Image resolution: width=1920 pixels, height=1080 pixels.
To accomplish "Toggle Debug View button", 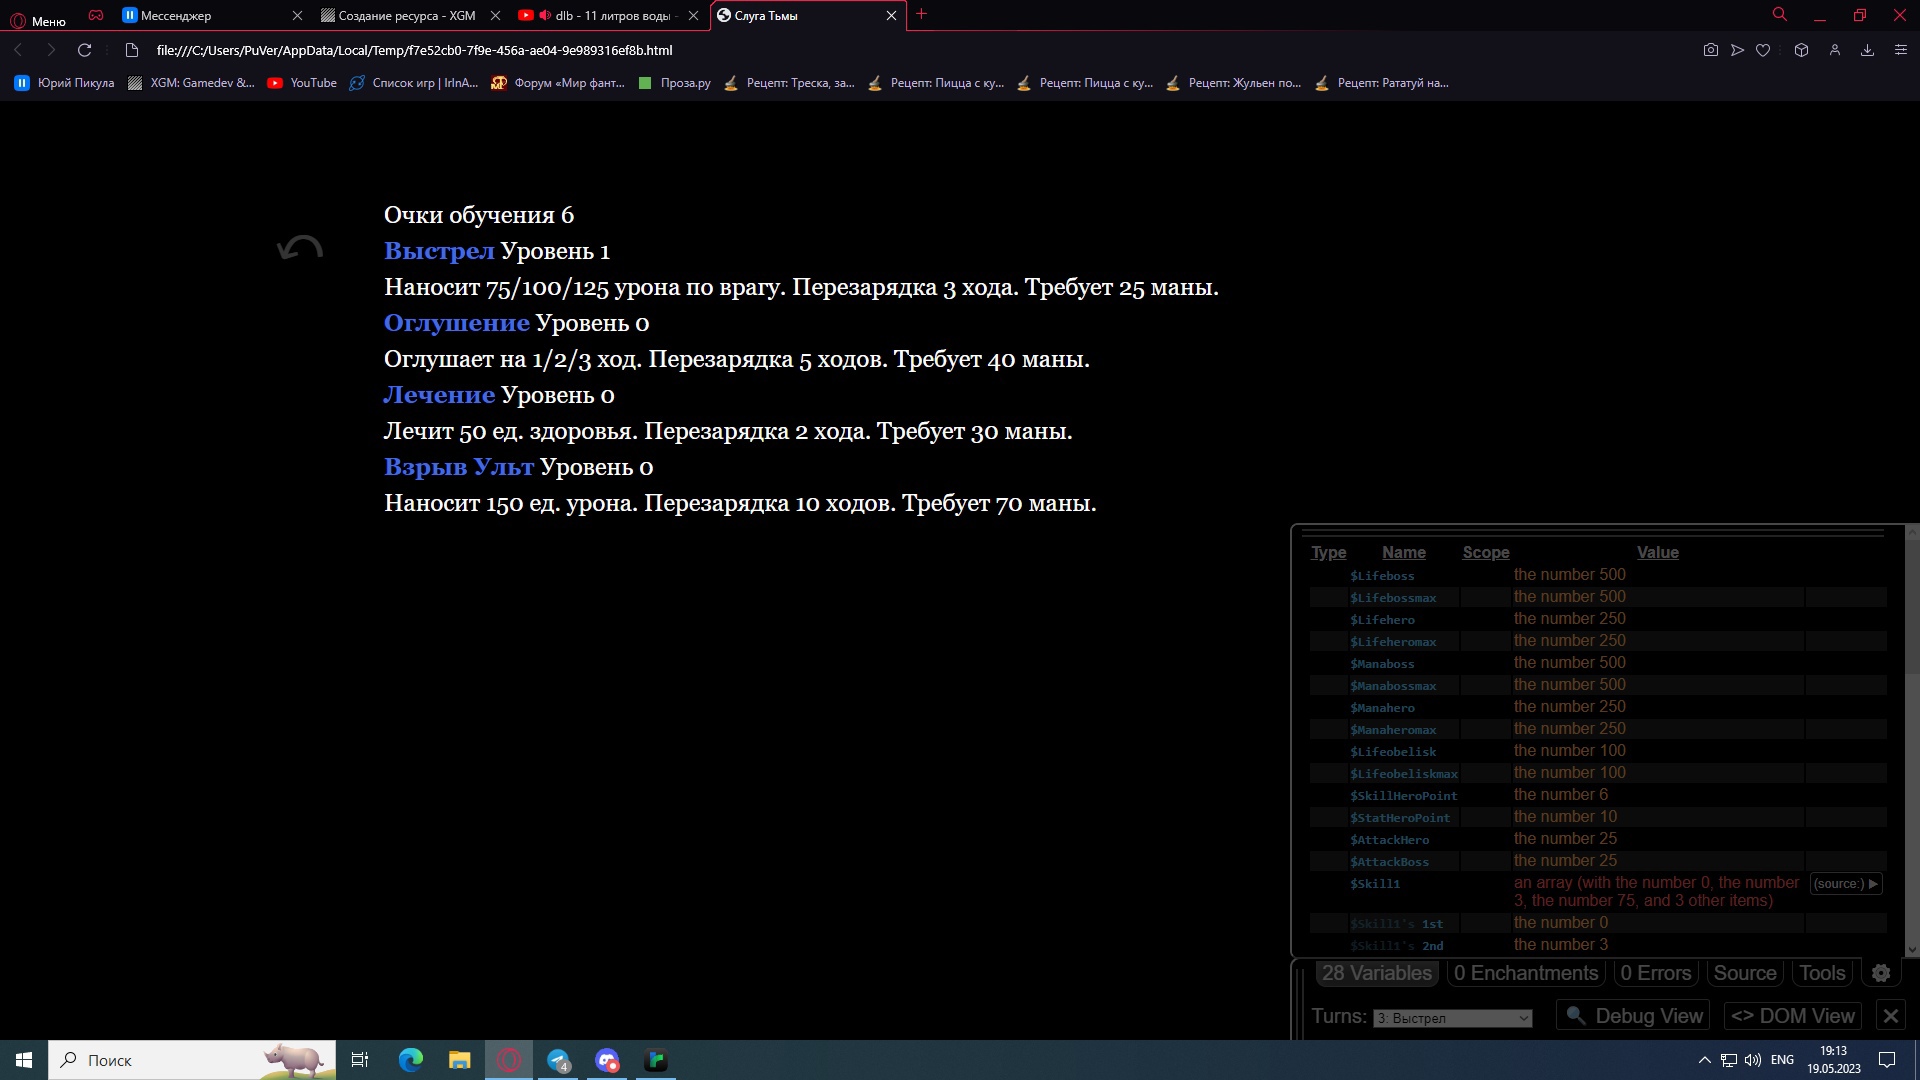I will (1633, 1016).
